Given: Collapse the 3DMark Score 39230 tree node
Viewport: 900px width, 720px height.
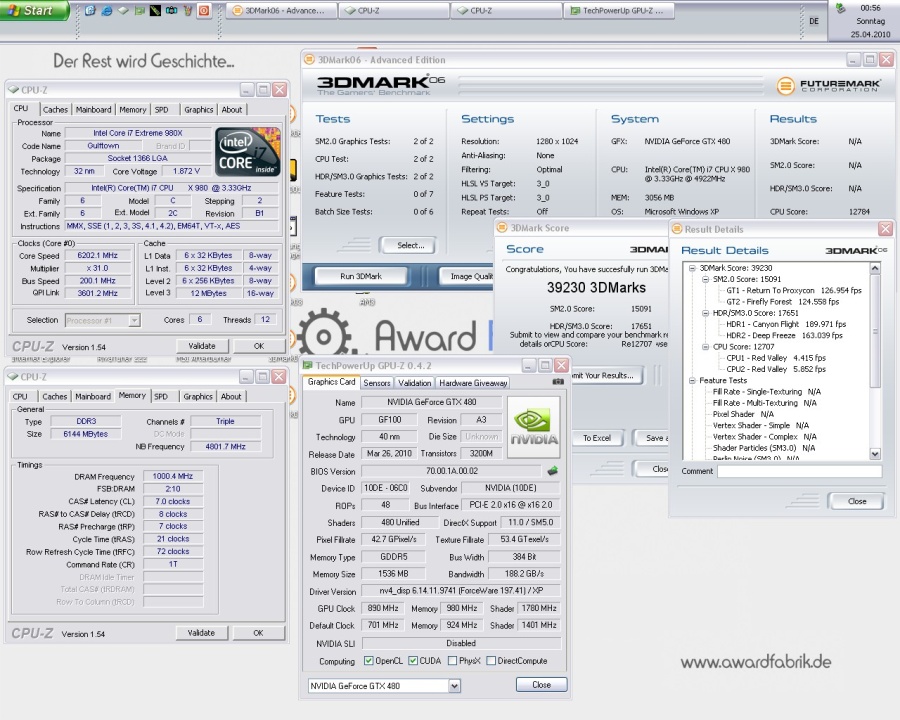Looking at the screenshot, I should point(692,268).
